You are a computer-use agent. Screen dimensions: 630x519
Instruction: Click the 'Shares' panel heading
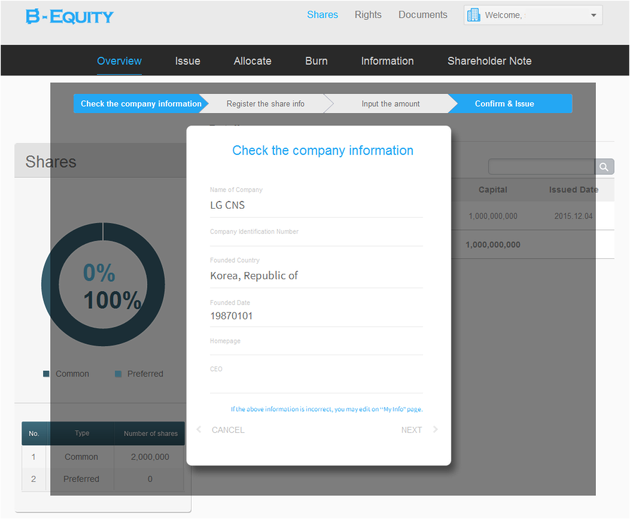pyautogui.click(x=51, y=162)
